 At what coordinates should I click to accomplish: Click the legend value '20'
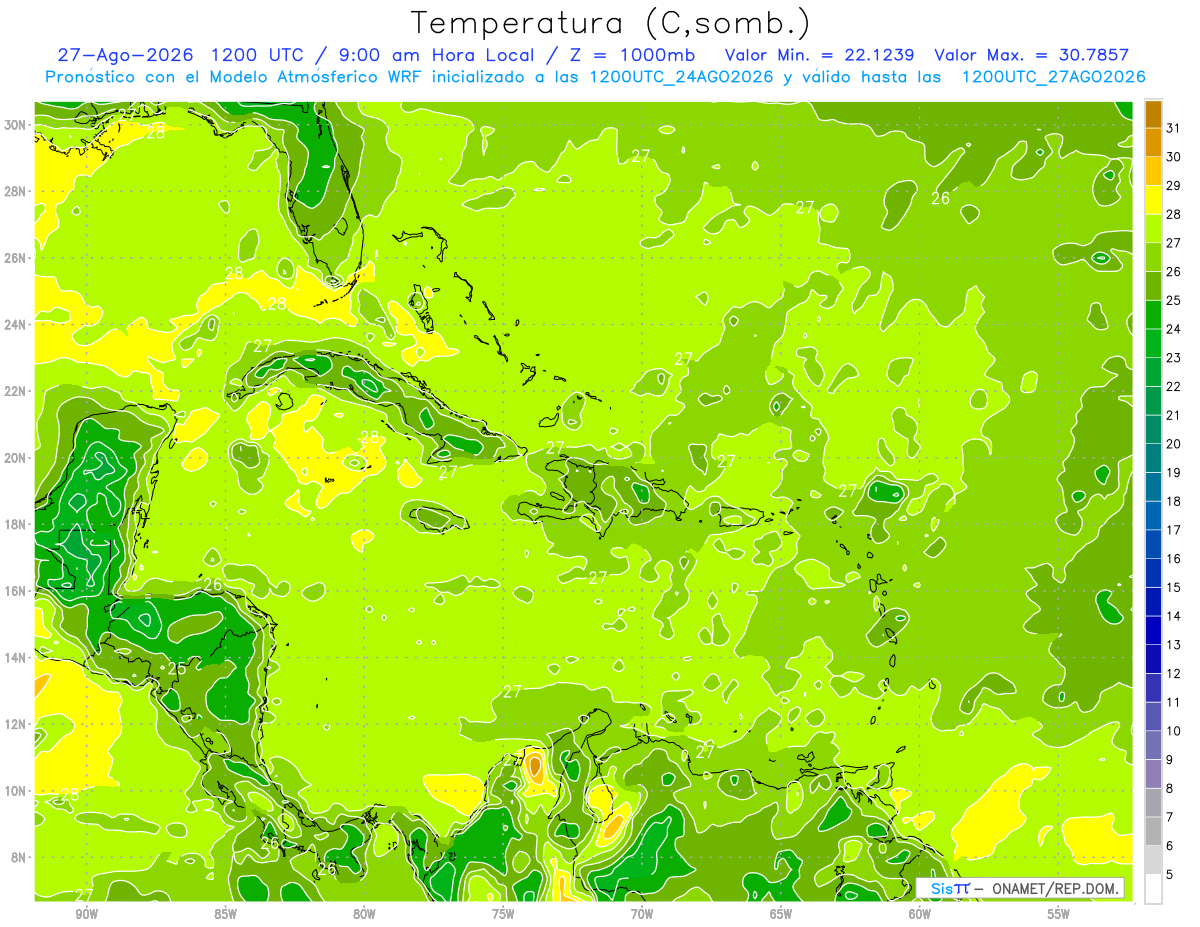click(1174, 443)
